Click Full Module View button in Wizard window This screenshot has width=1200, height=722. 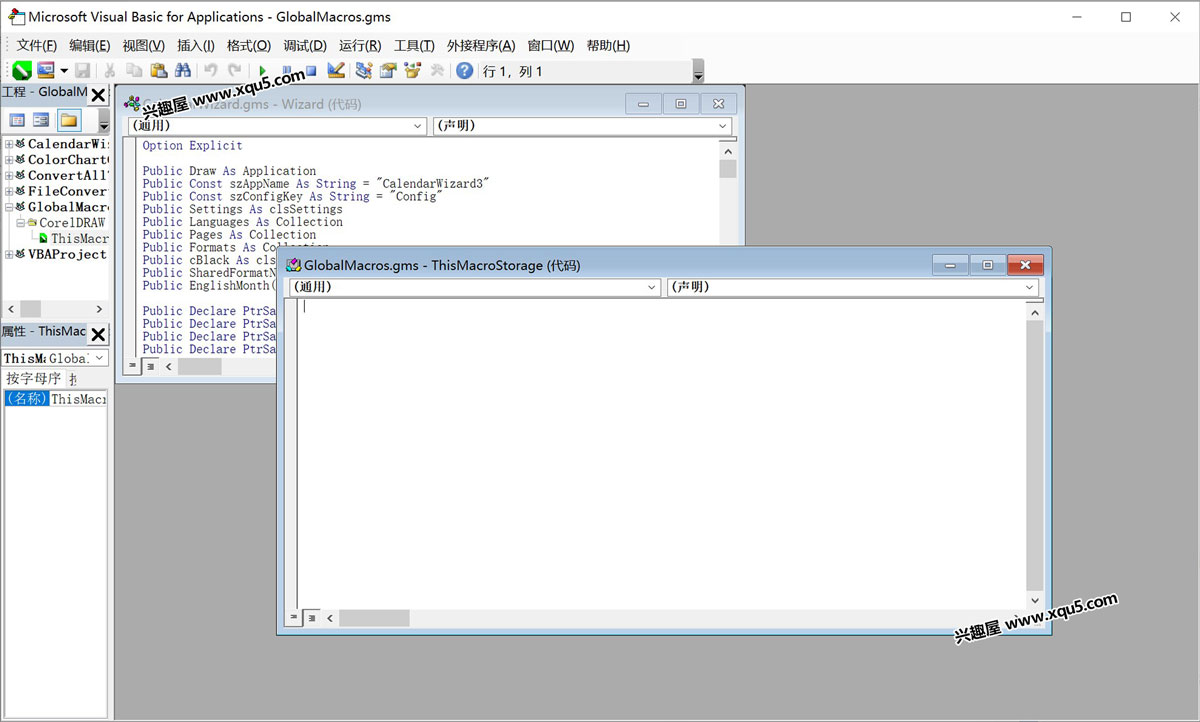pos(150,367)
